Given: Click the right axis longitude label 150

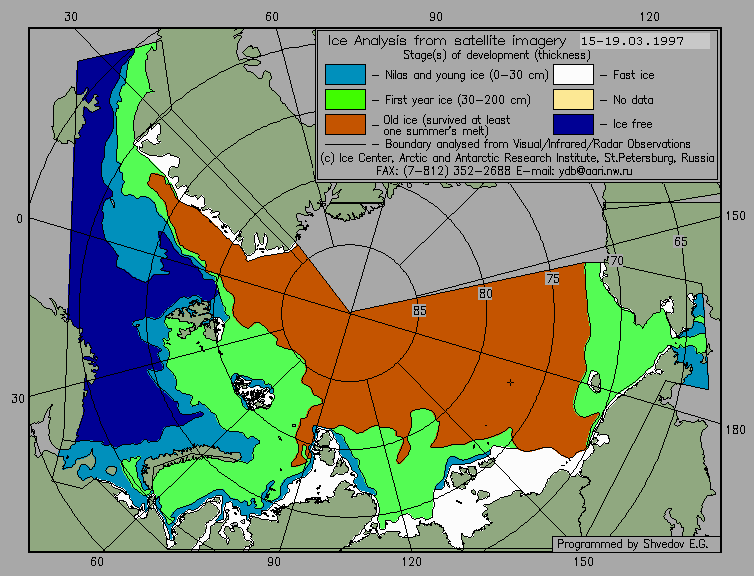Looking at the screenshot, I should [735, 216].
